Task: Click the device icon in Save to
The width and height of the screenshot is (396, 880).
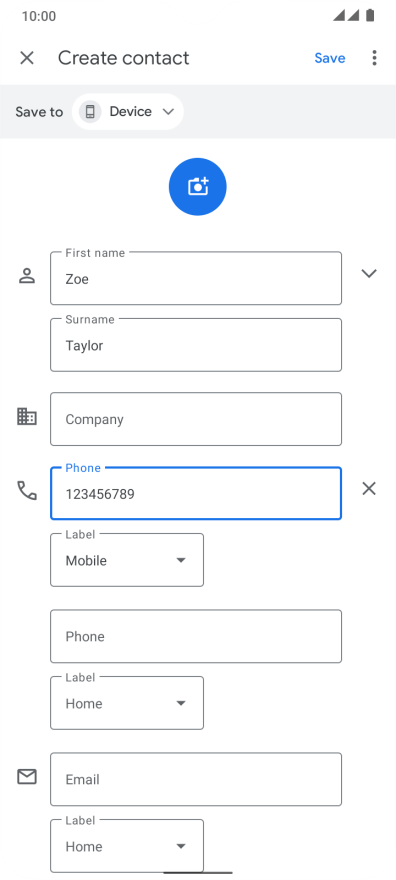Action: pos(90,112)
